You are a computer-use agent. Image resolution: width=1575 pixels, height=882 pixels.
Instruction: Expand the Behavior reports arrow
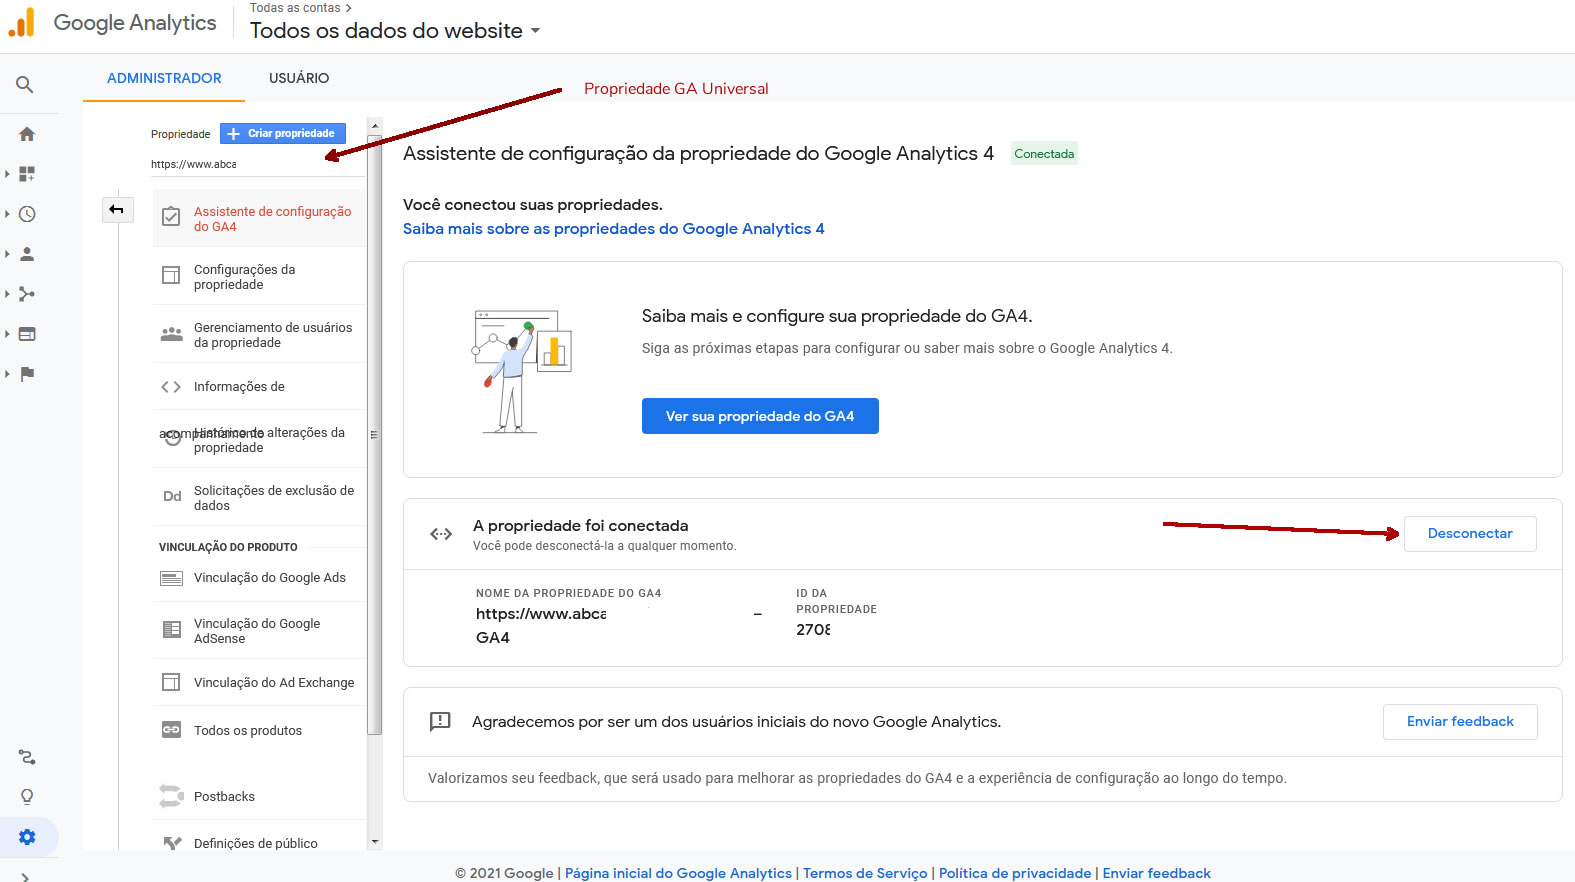tap(7, 334)
